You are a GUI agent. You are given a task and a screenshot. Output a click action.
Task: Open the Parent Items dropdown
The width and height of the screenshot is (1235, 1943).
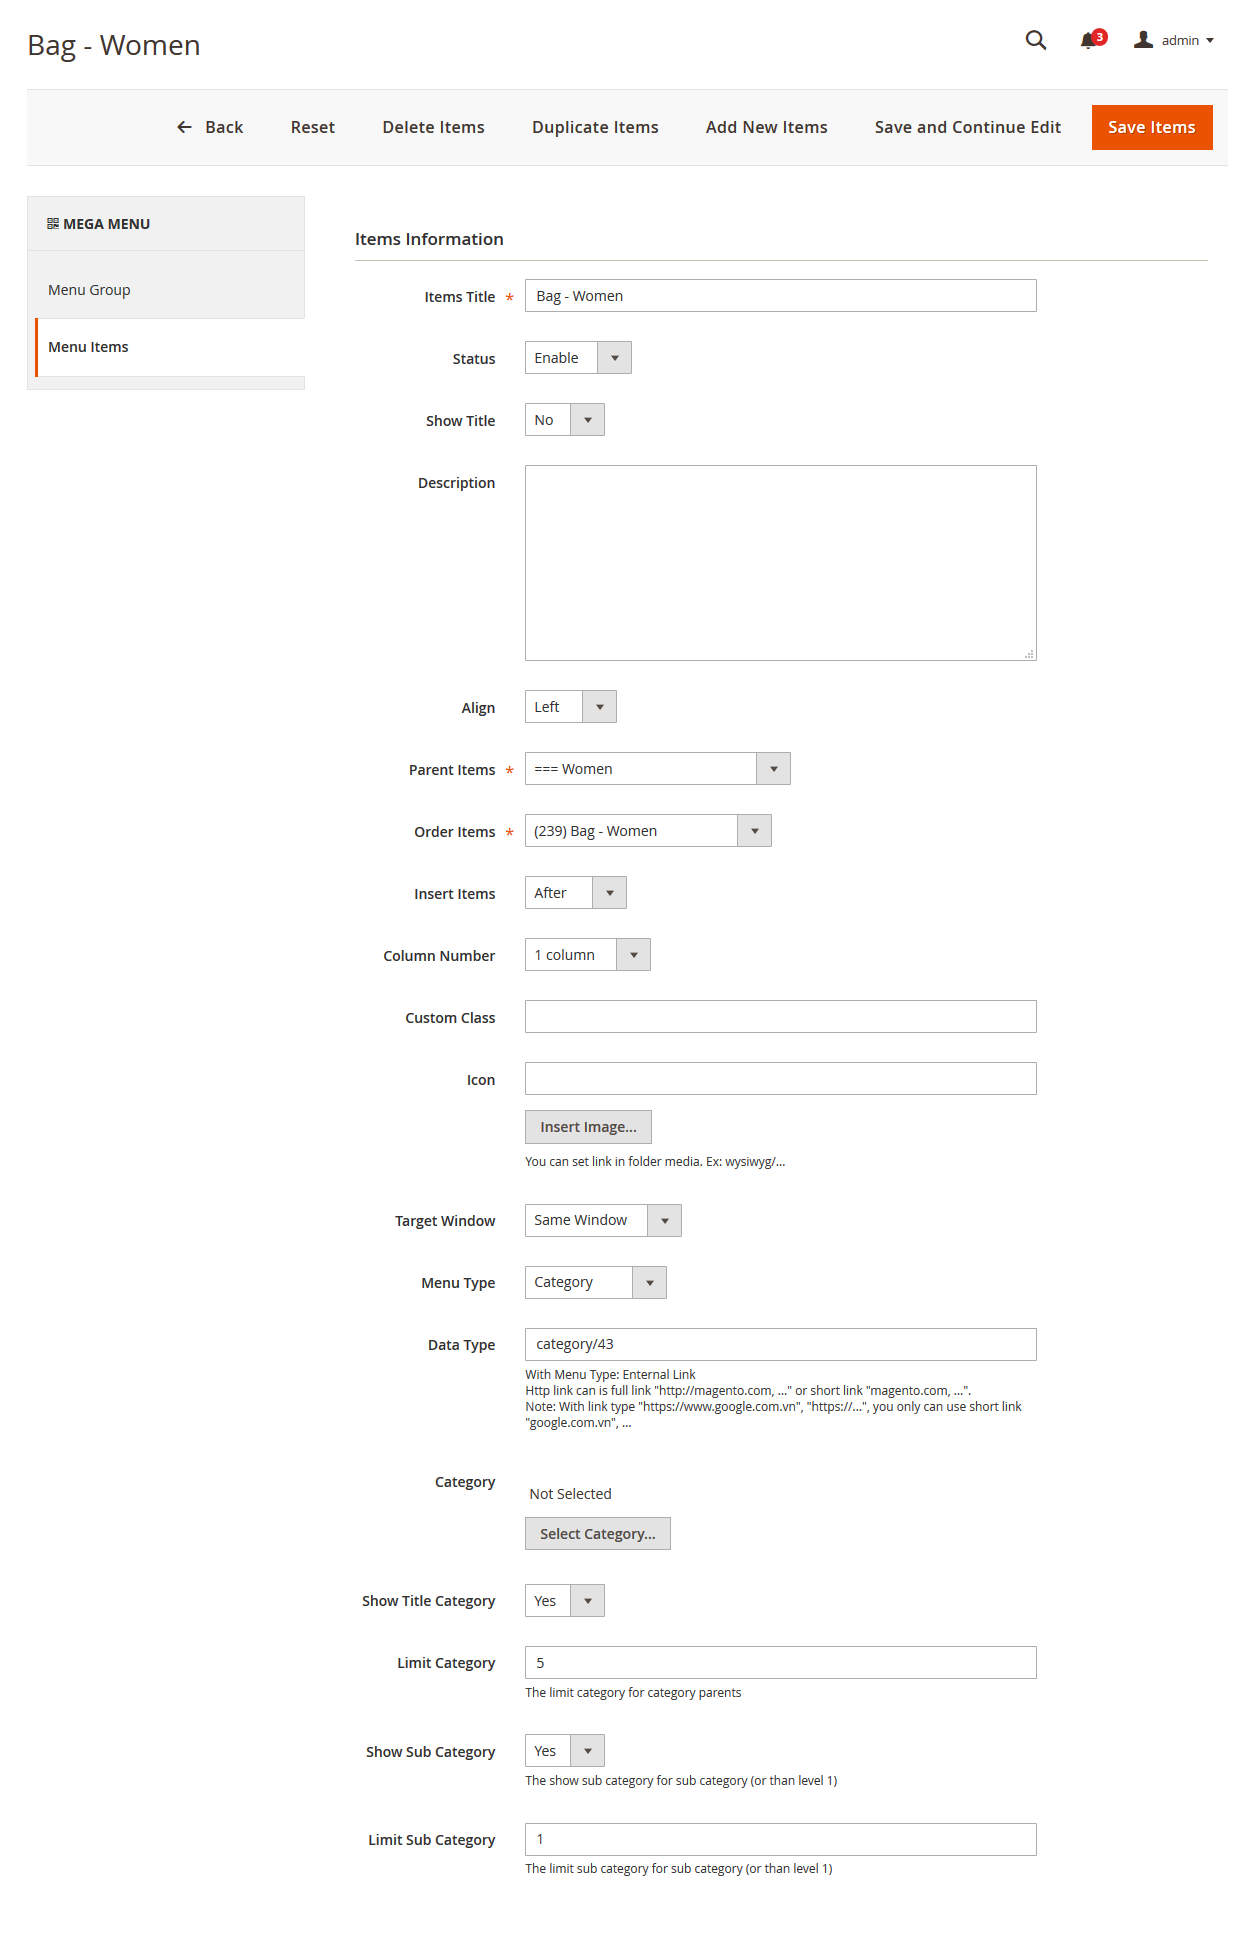coord(658,769)
